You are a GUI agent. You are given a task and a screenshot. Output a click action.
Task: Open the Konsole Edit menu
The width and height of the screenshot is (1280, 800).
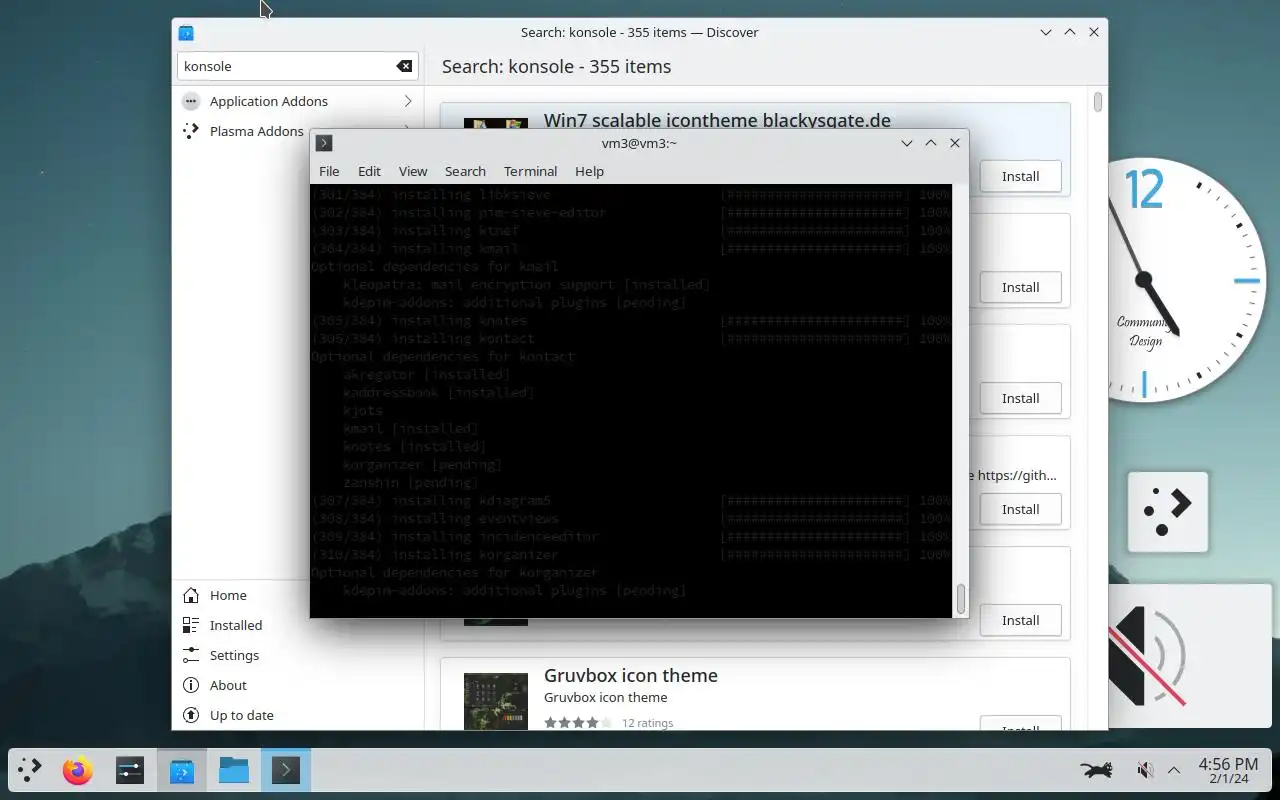[x=369, y=171]
